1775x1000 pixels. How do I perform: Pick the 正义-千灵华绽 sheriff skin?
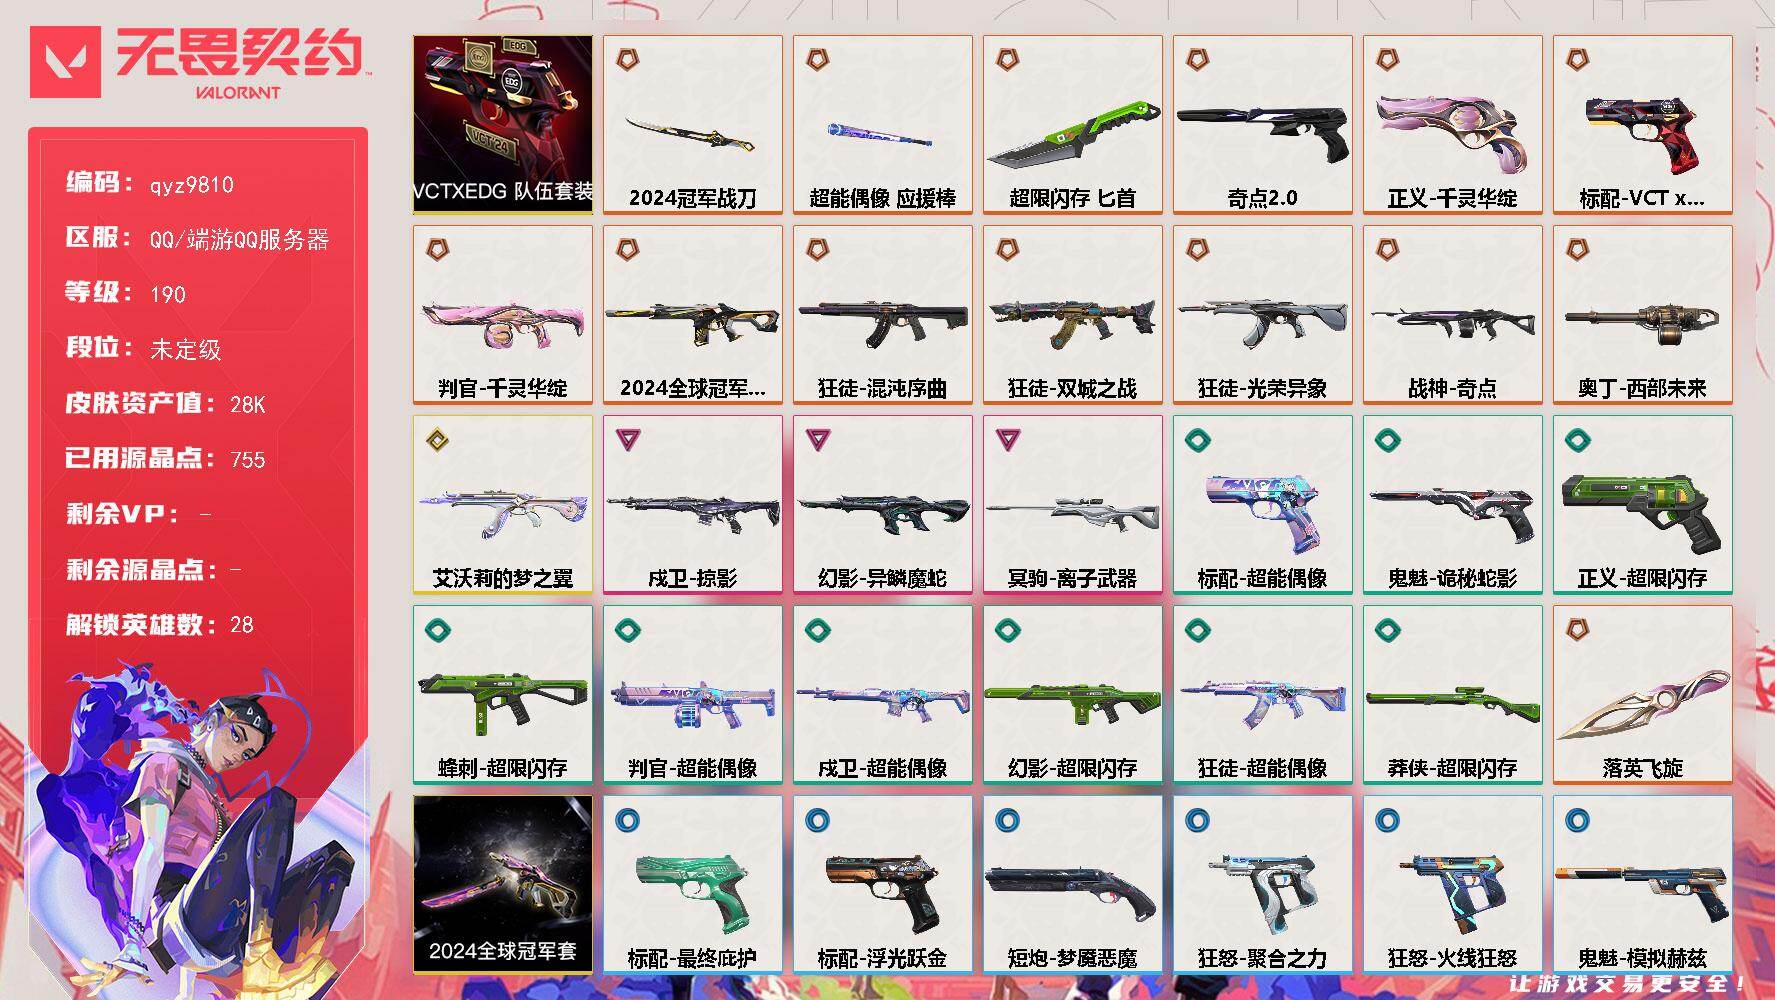pos(1453,124)
